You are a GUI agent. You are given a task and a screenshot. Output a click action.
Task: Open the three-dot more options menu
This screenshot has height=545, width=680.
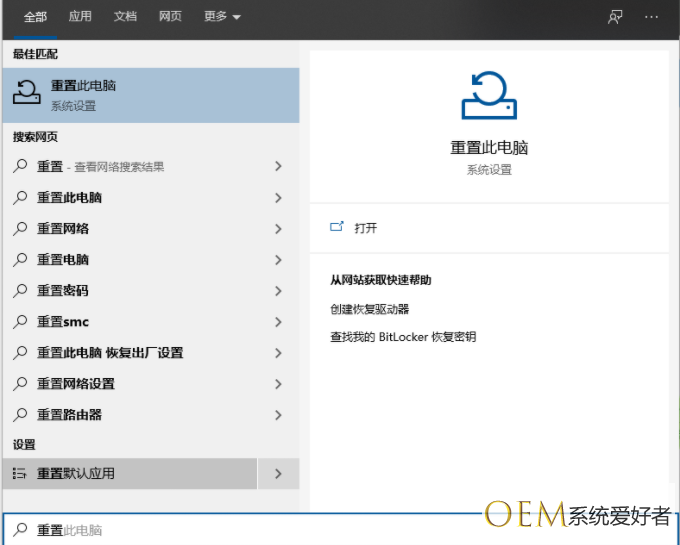(652, 17)
